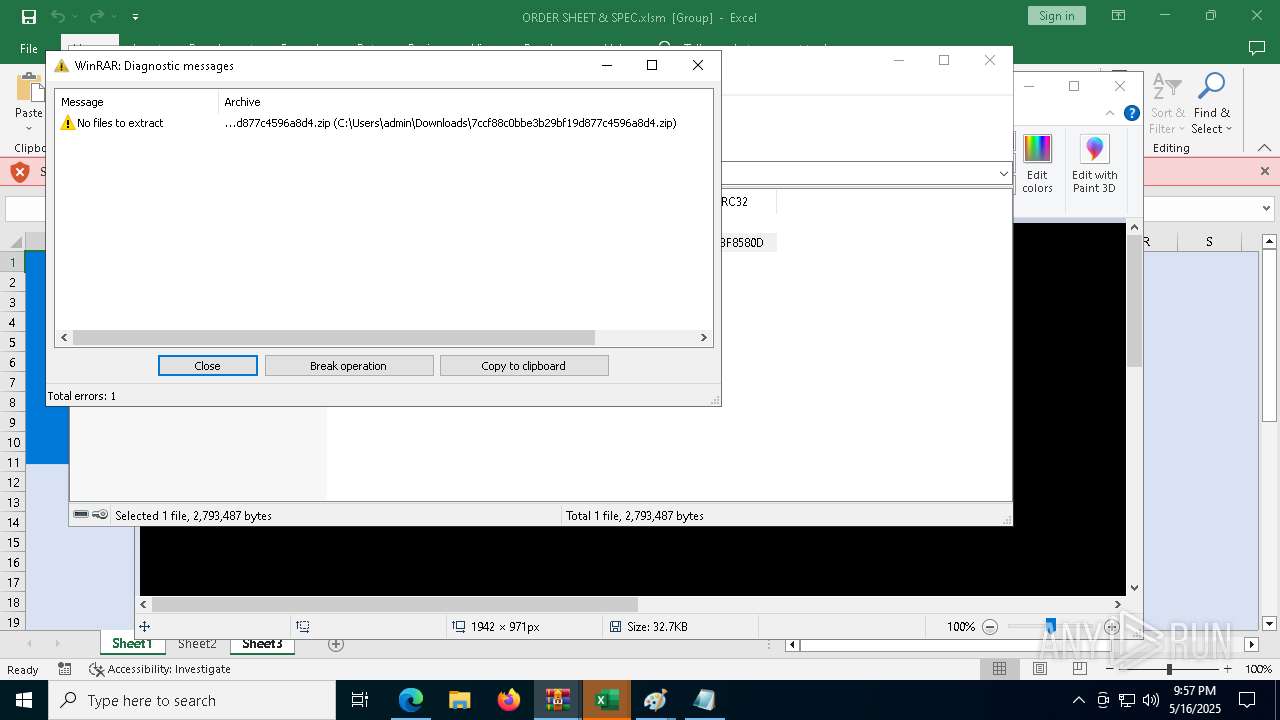Click Paint zoom out button

tap(990, 627)
